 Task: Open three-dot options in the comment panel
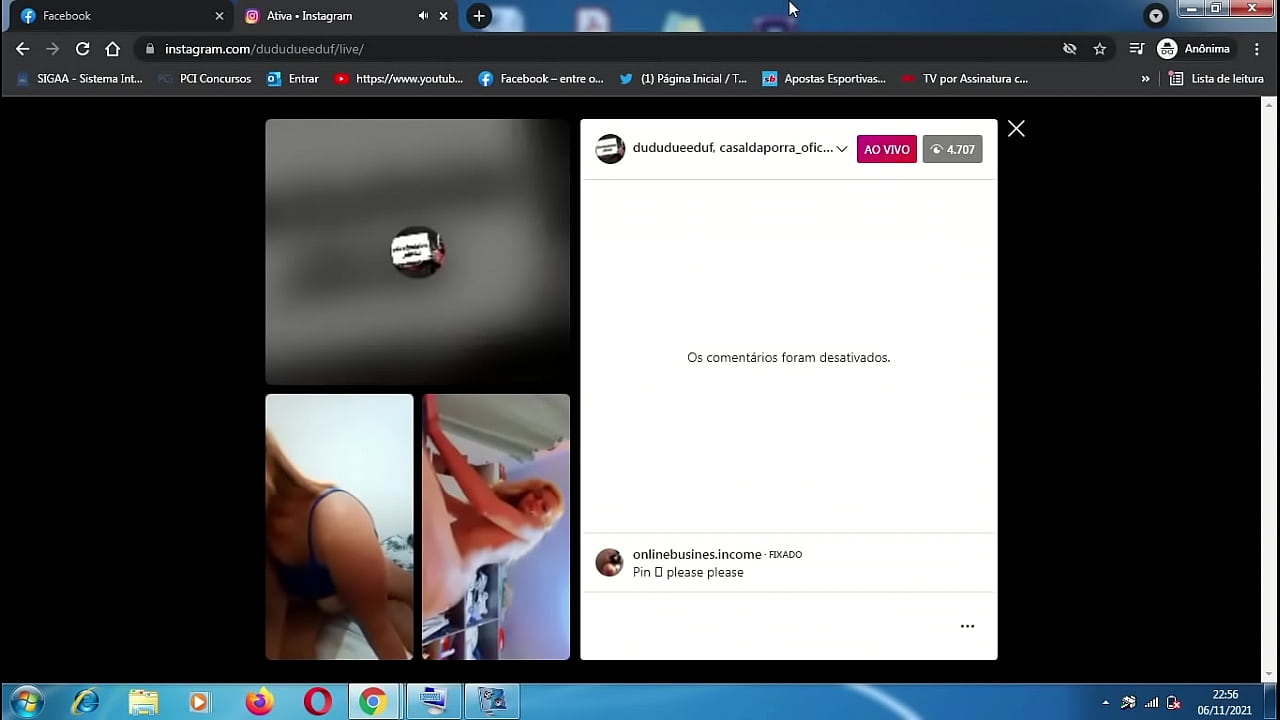[967, 626]
